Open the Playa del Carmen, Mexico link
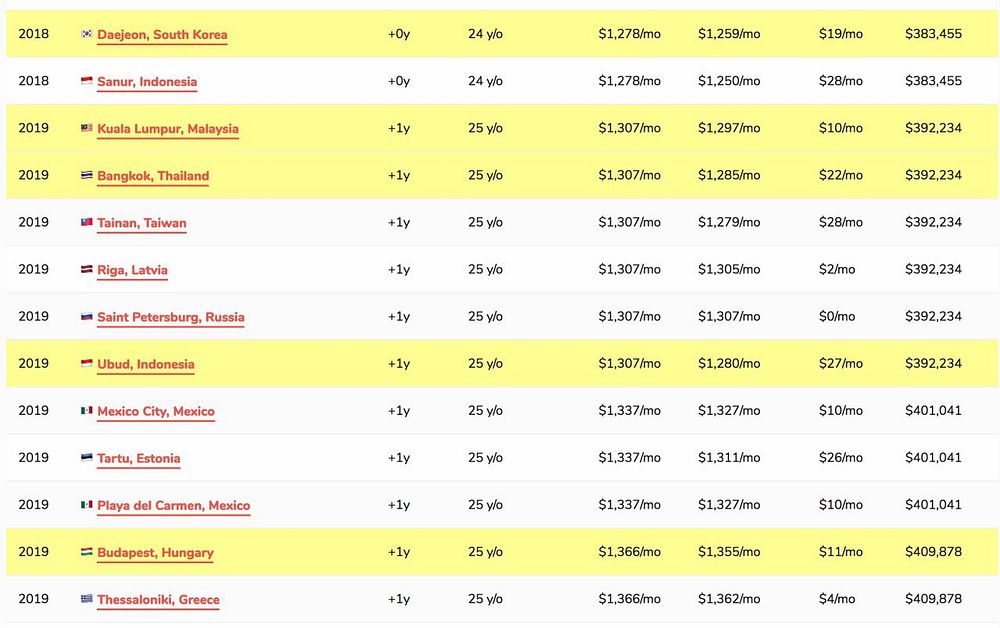This screenshot has height=628, width=1000. pos(174,505)
